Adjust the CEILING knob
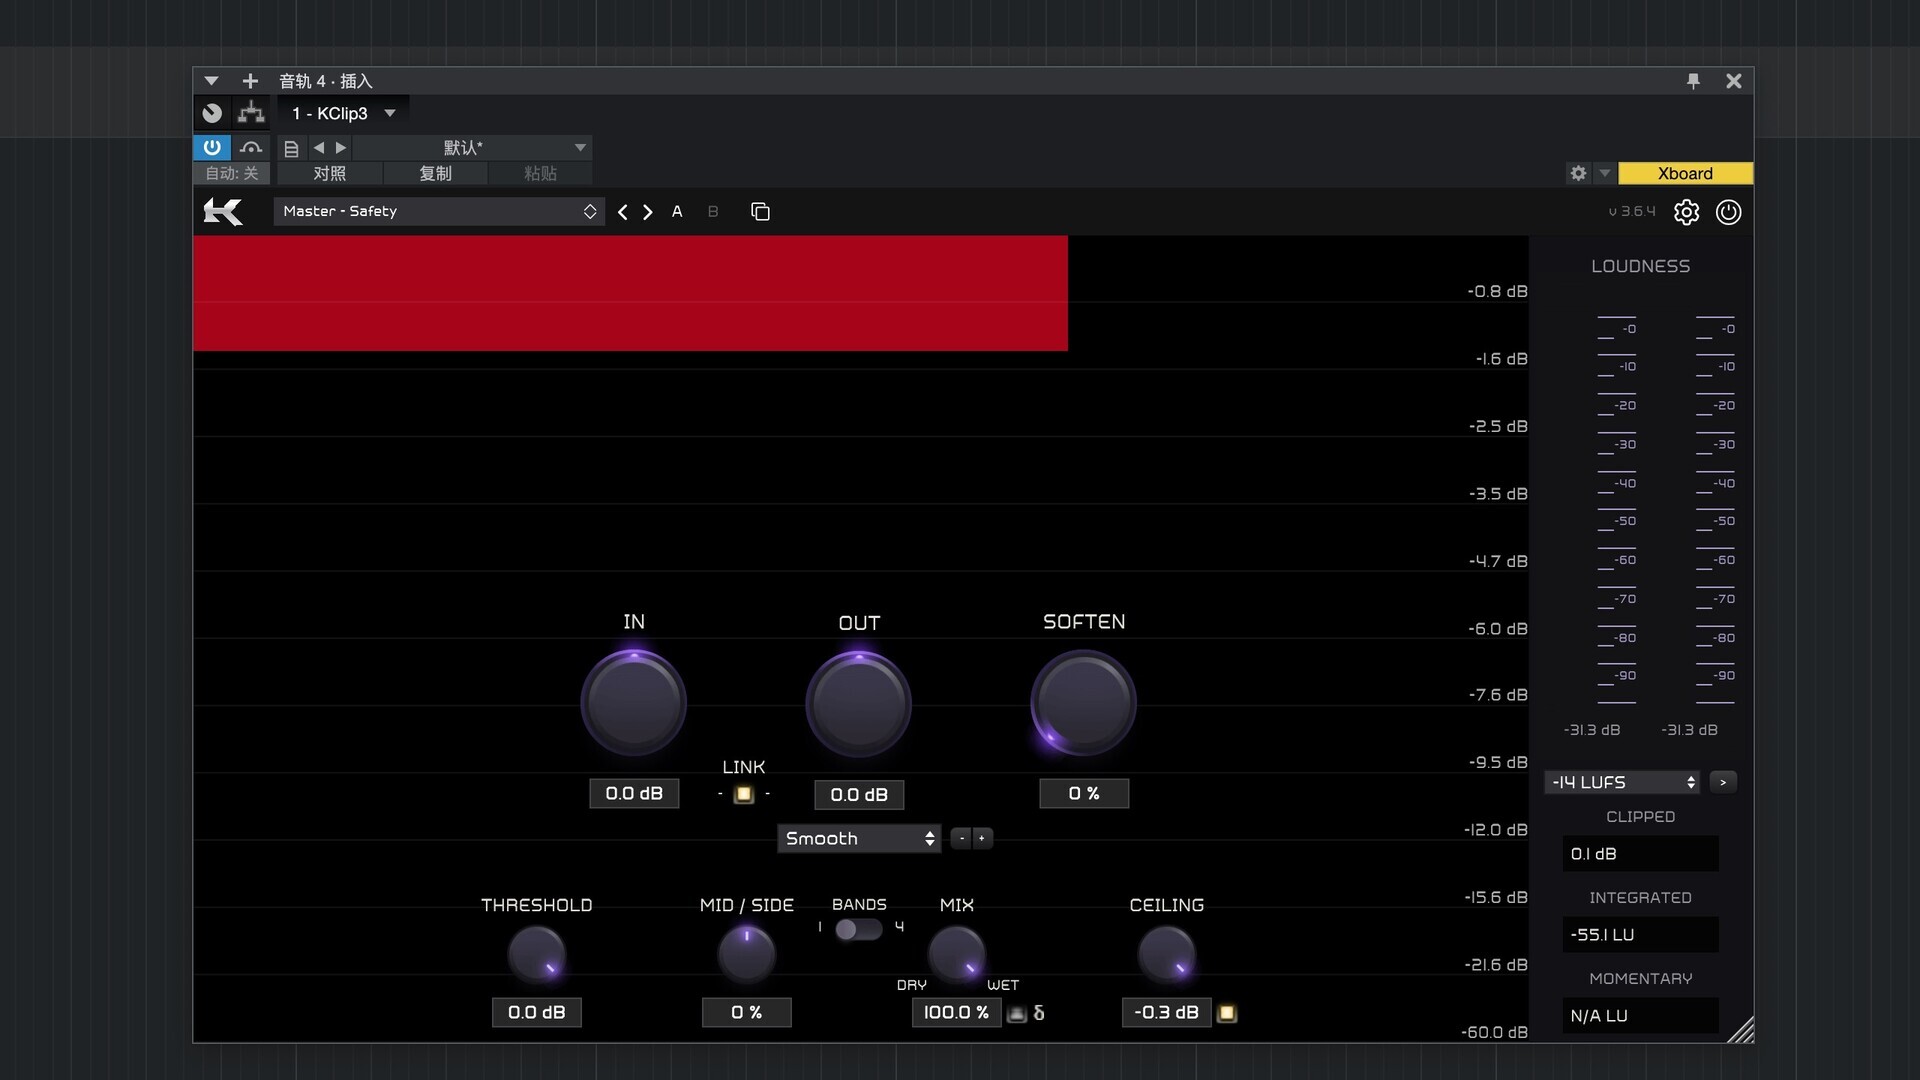 (x=1167, y=954)
